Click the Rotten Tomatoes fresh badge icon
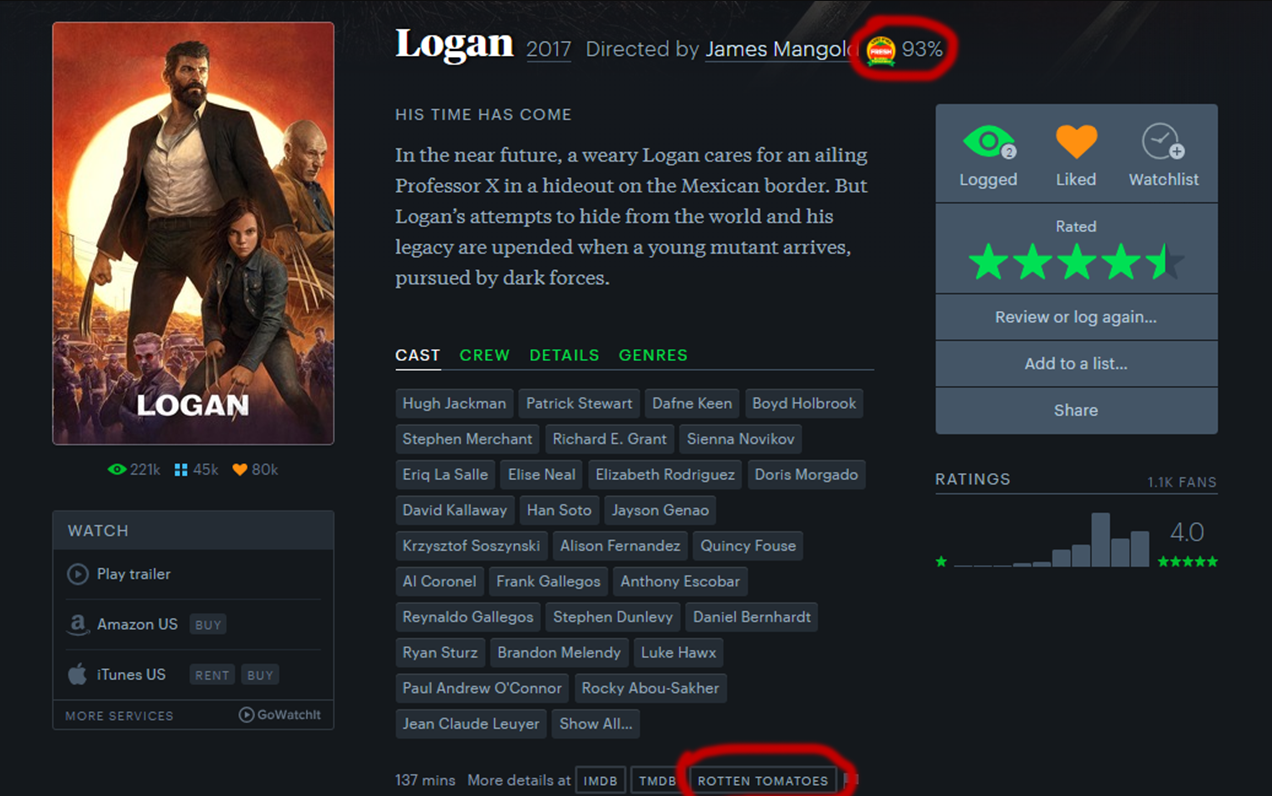 [881, 50]
